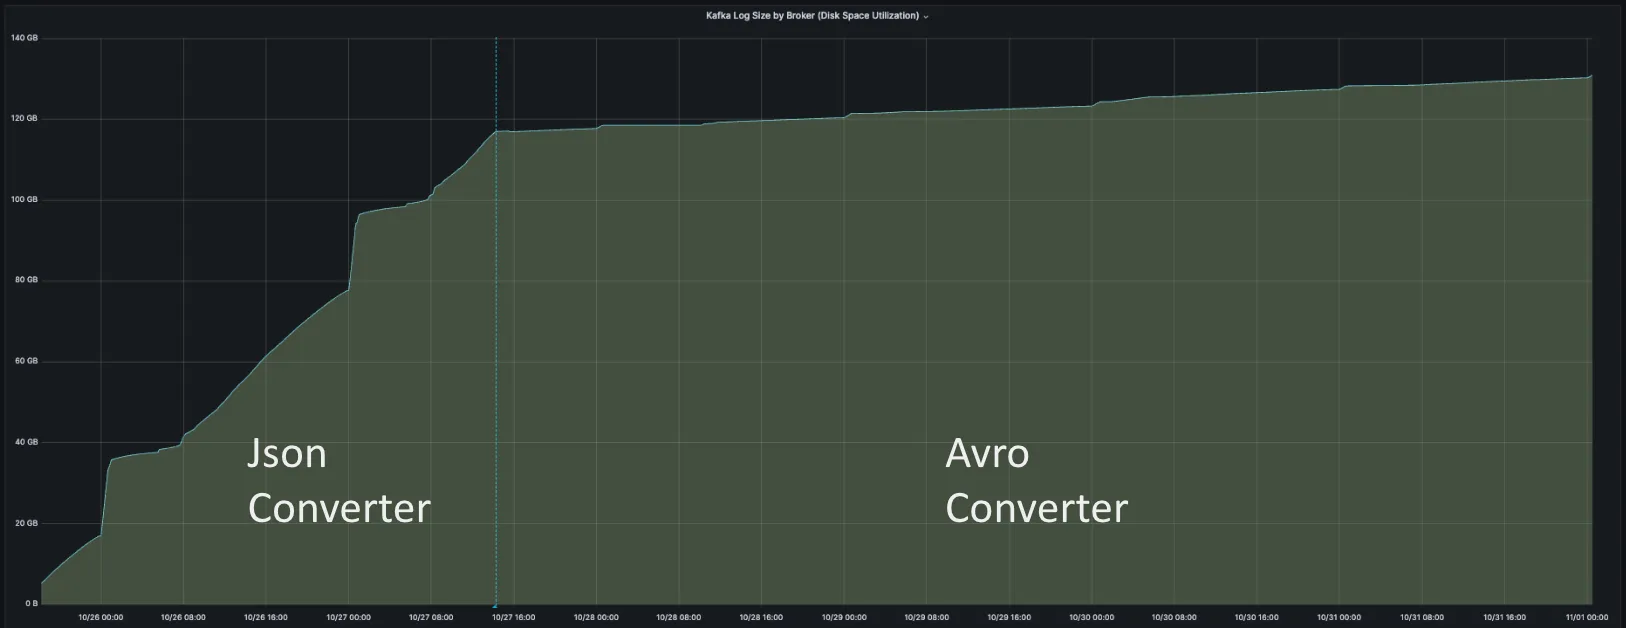Click the 10/28 00:00 time label
The image size is (1626, 628).
(x=596, y=617)
